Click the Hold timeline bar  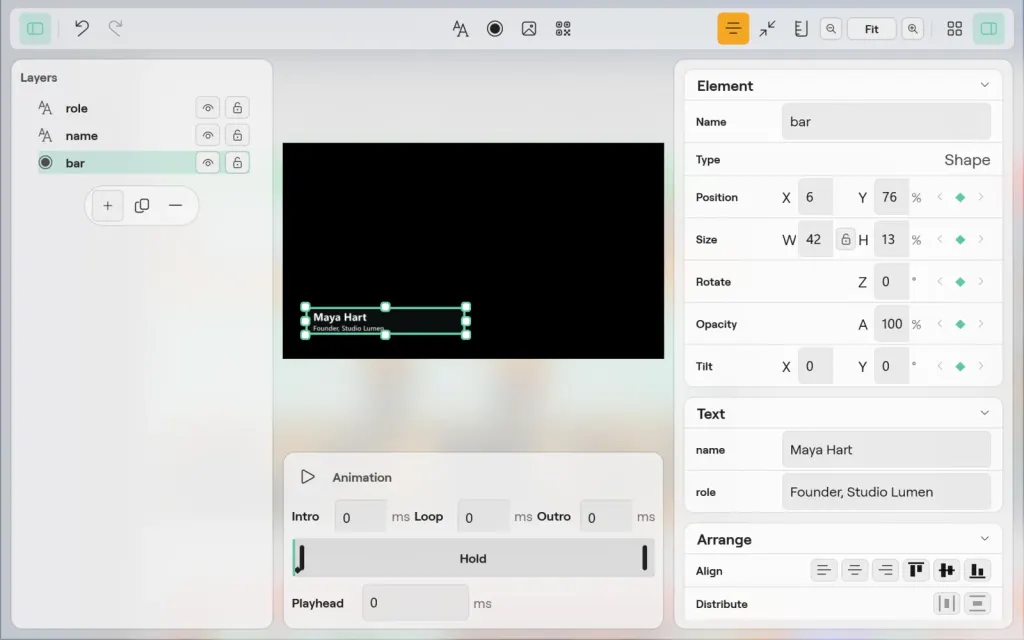point(473,558)
